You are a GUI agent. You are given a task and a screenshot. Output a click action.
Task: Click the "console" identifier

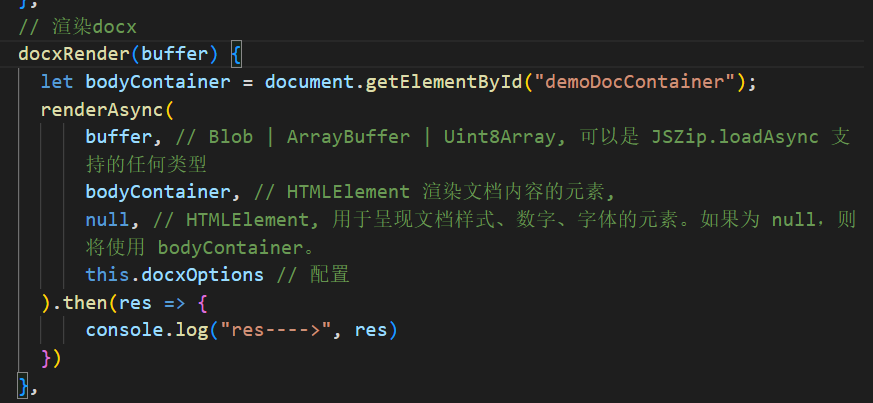pos(124,330)
